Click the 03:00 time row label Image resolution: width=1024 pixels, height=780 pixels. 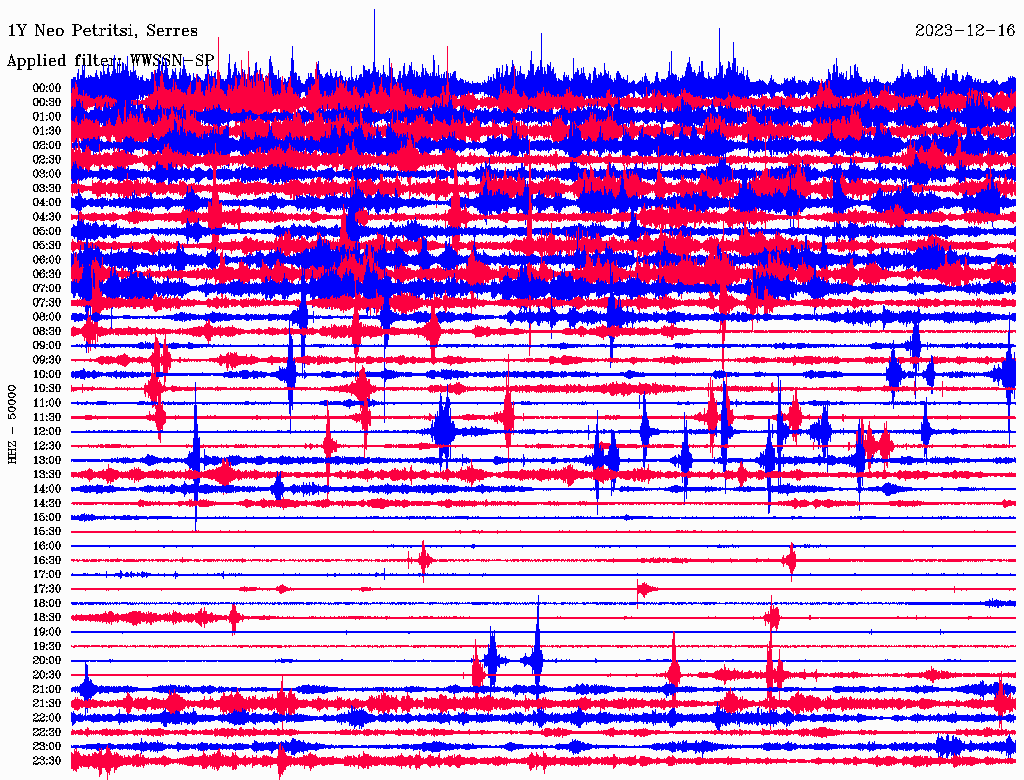(x=47, y=174)
